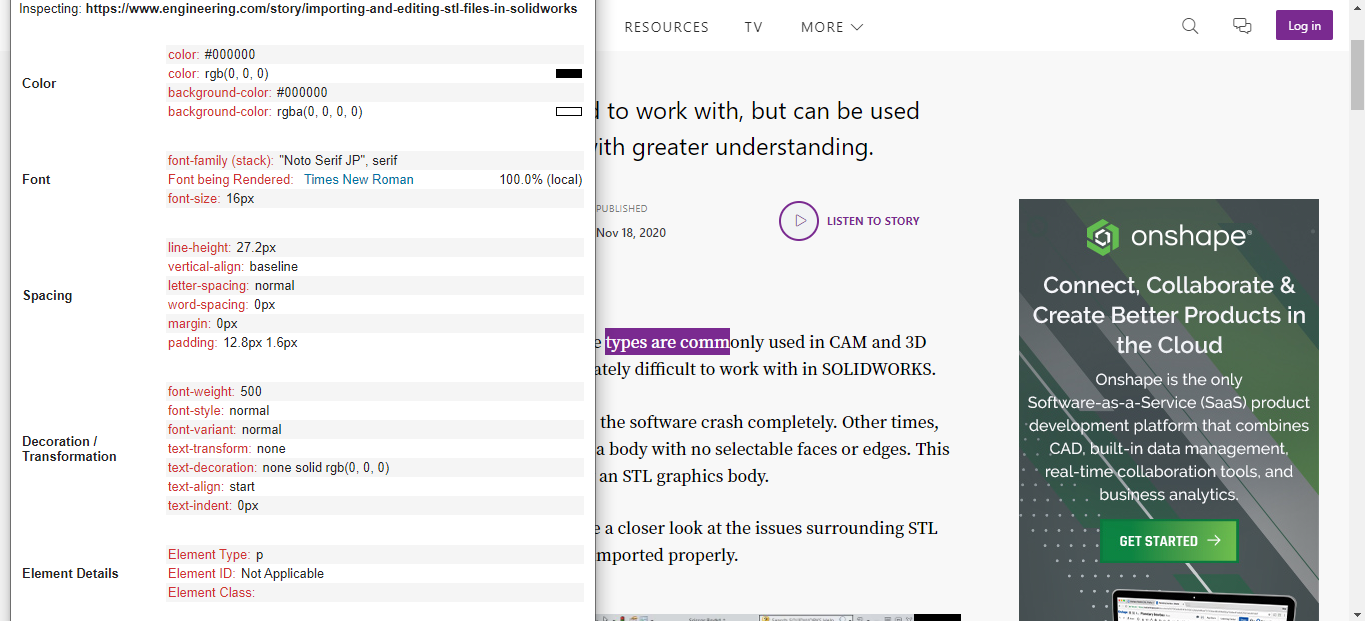Click the Element Details section heading
The width and height of the screenshot is (1365, 621).
70,574
